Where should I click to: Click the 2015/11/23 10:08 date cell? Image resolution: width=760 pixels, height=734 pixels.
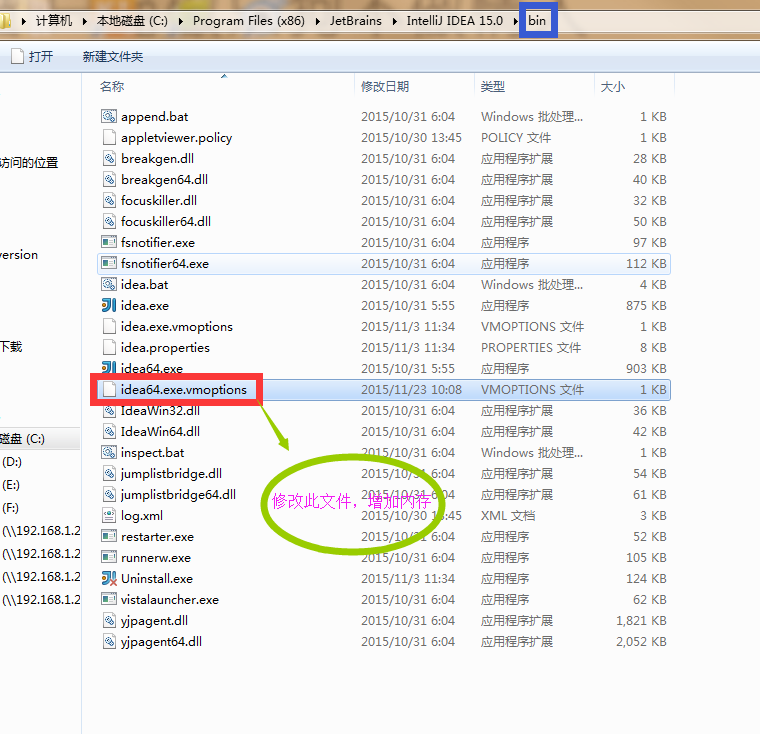coord(412,390)
